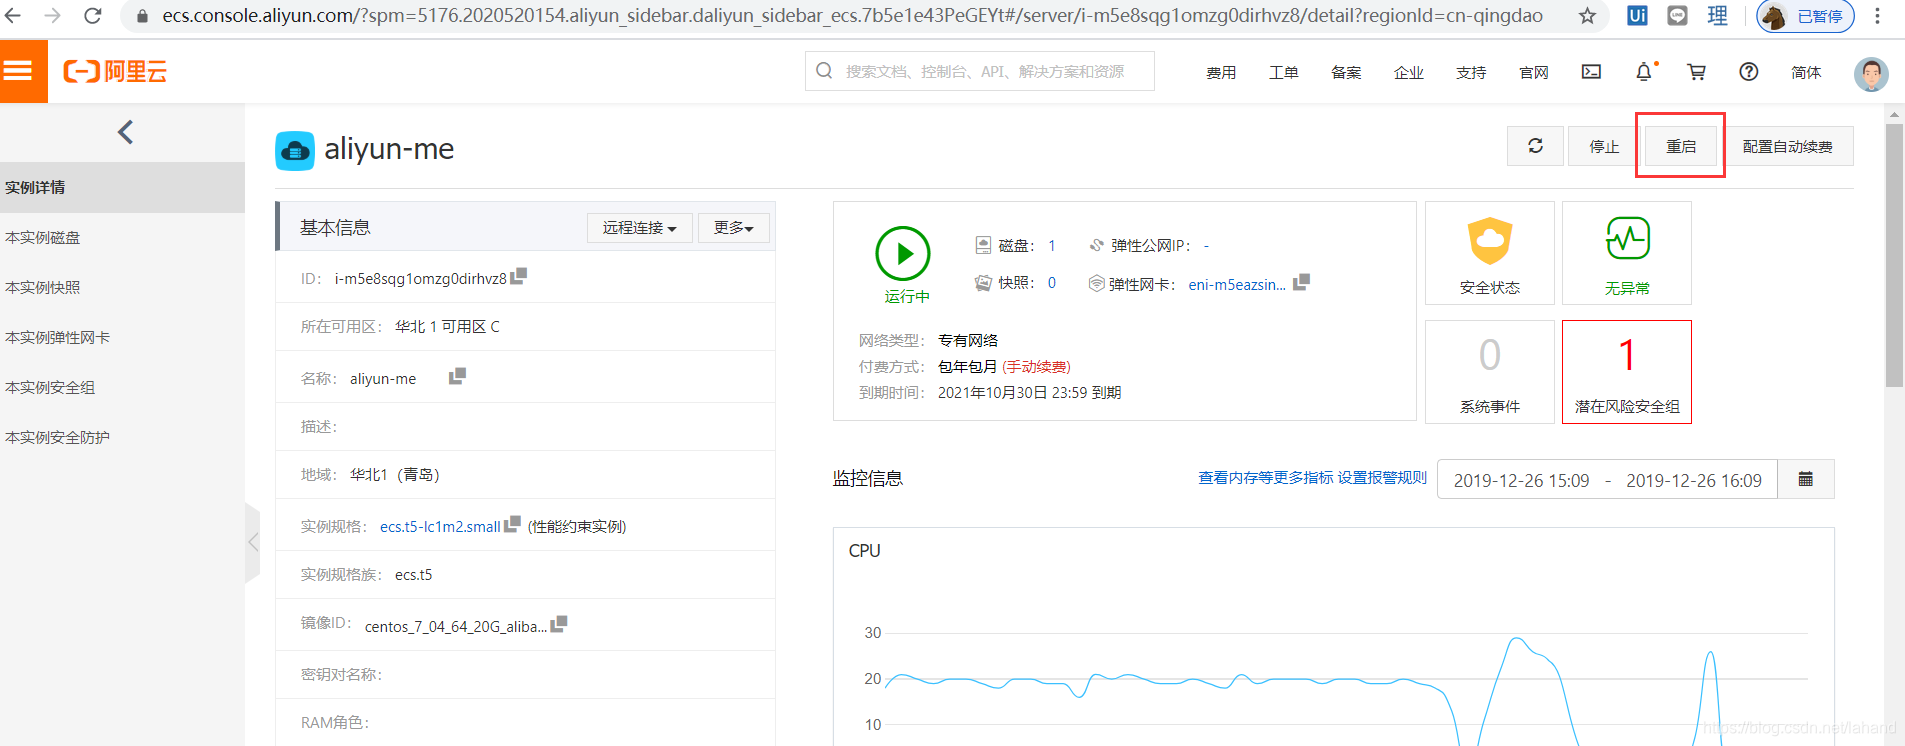Open the 设置报警规则 link
1905x746 pixels.
tap(1382, 478)
